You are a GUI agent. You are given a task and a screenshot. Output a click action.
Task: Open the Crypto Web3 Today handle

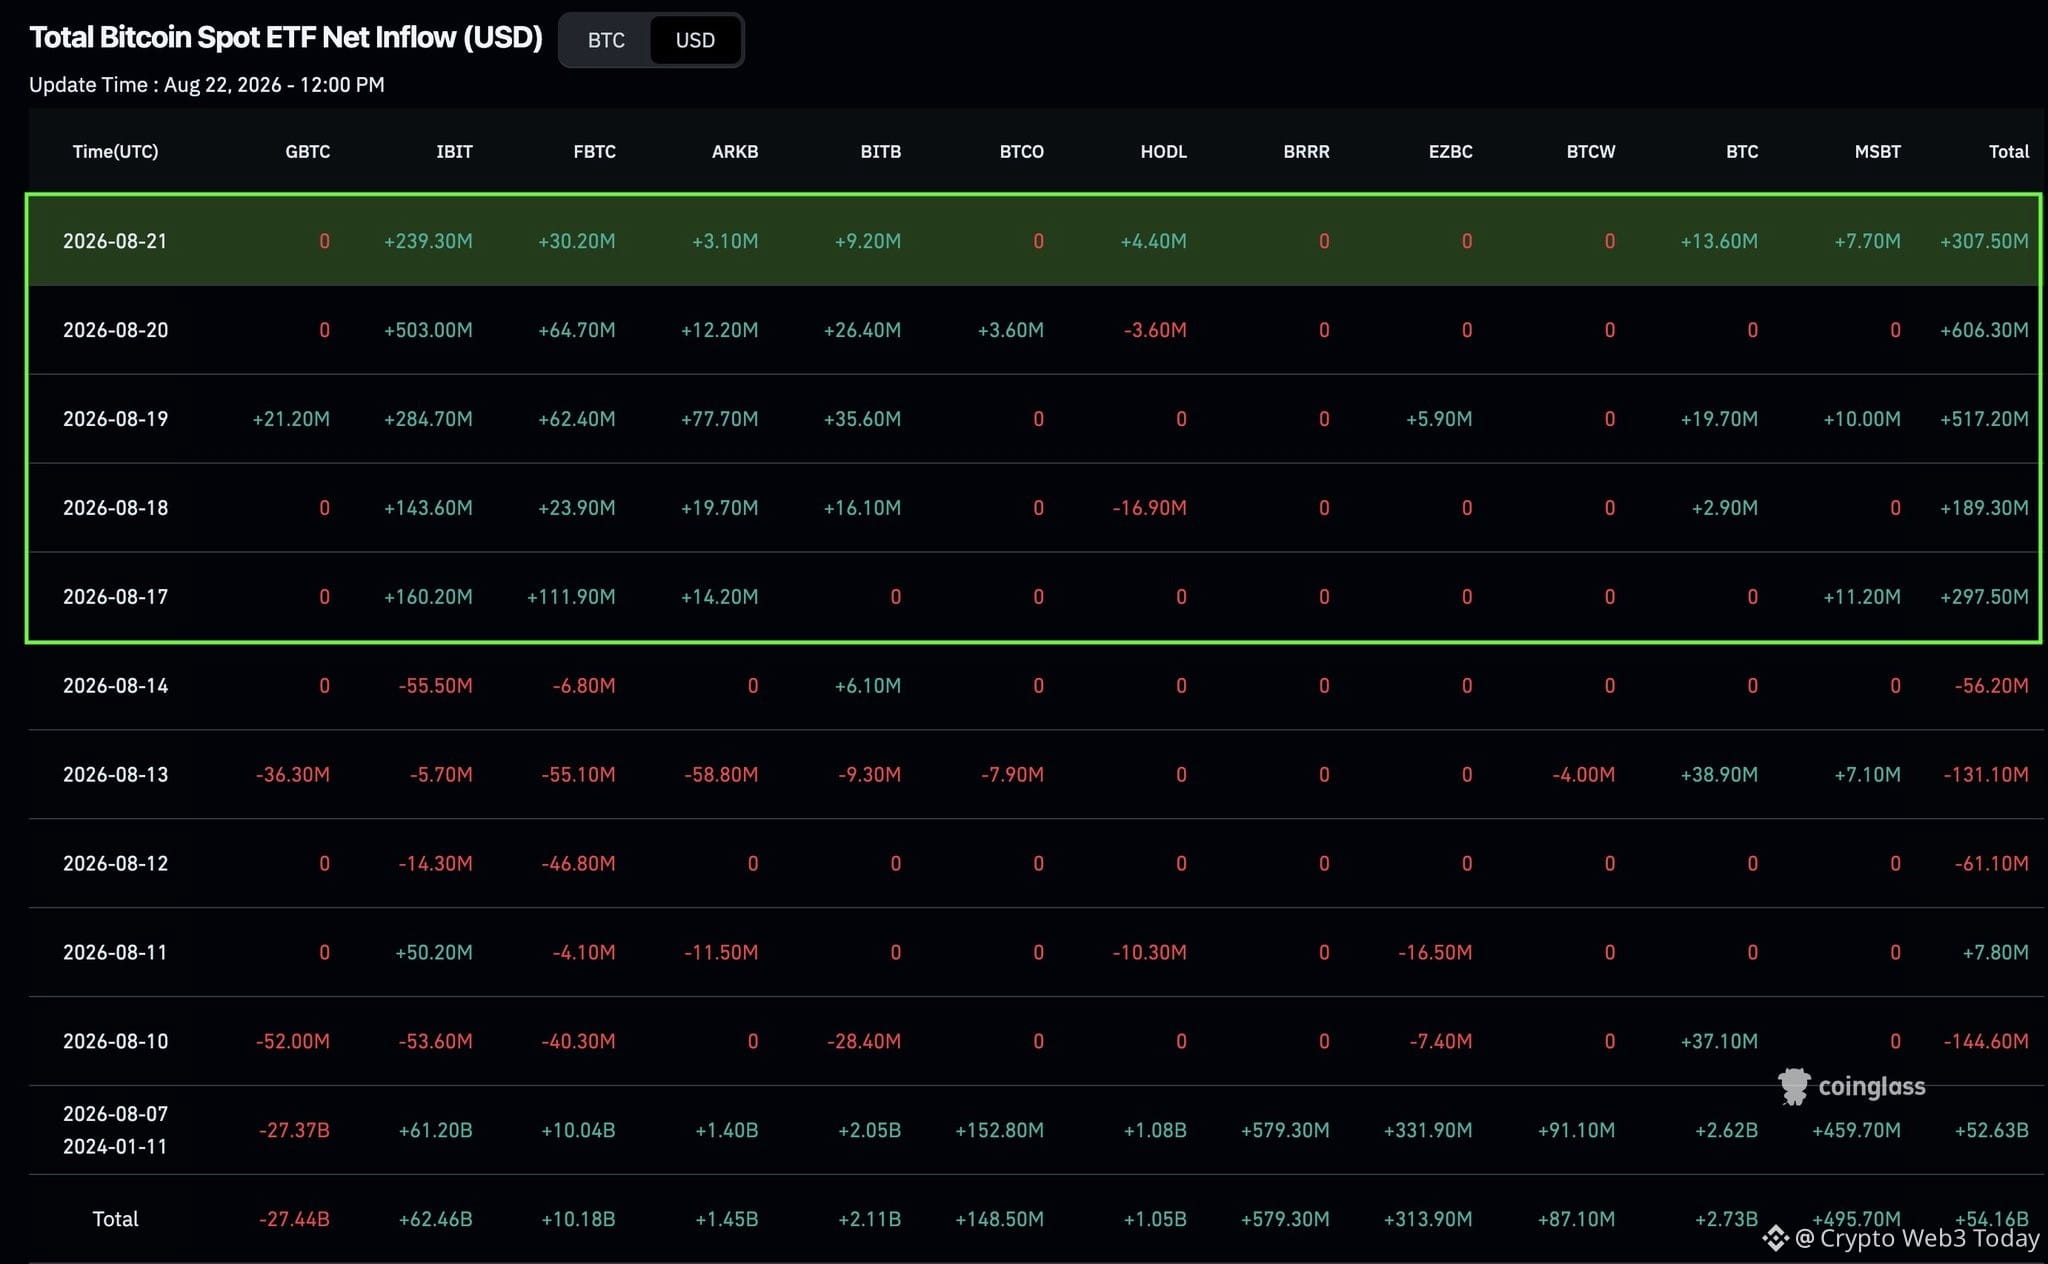coord(1918,1238)
